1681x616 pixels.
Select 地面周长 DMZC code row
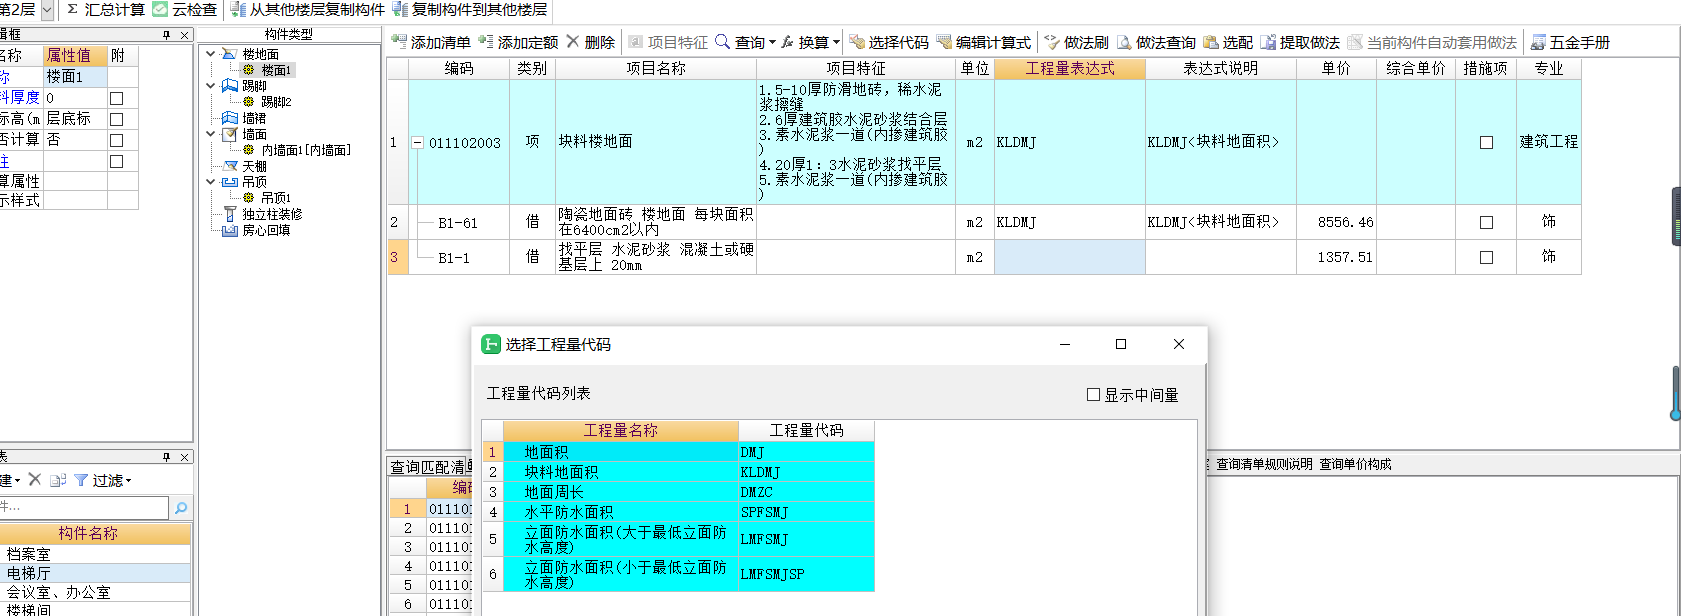click(x=678, y=492)
